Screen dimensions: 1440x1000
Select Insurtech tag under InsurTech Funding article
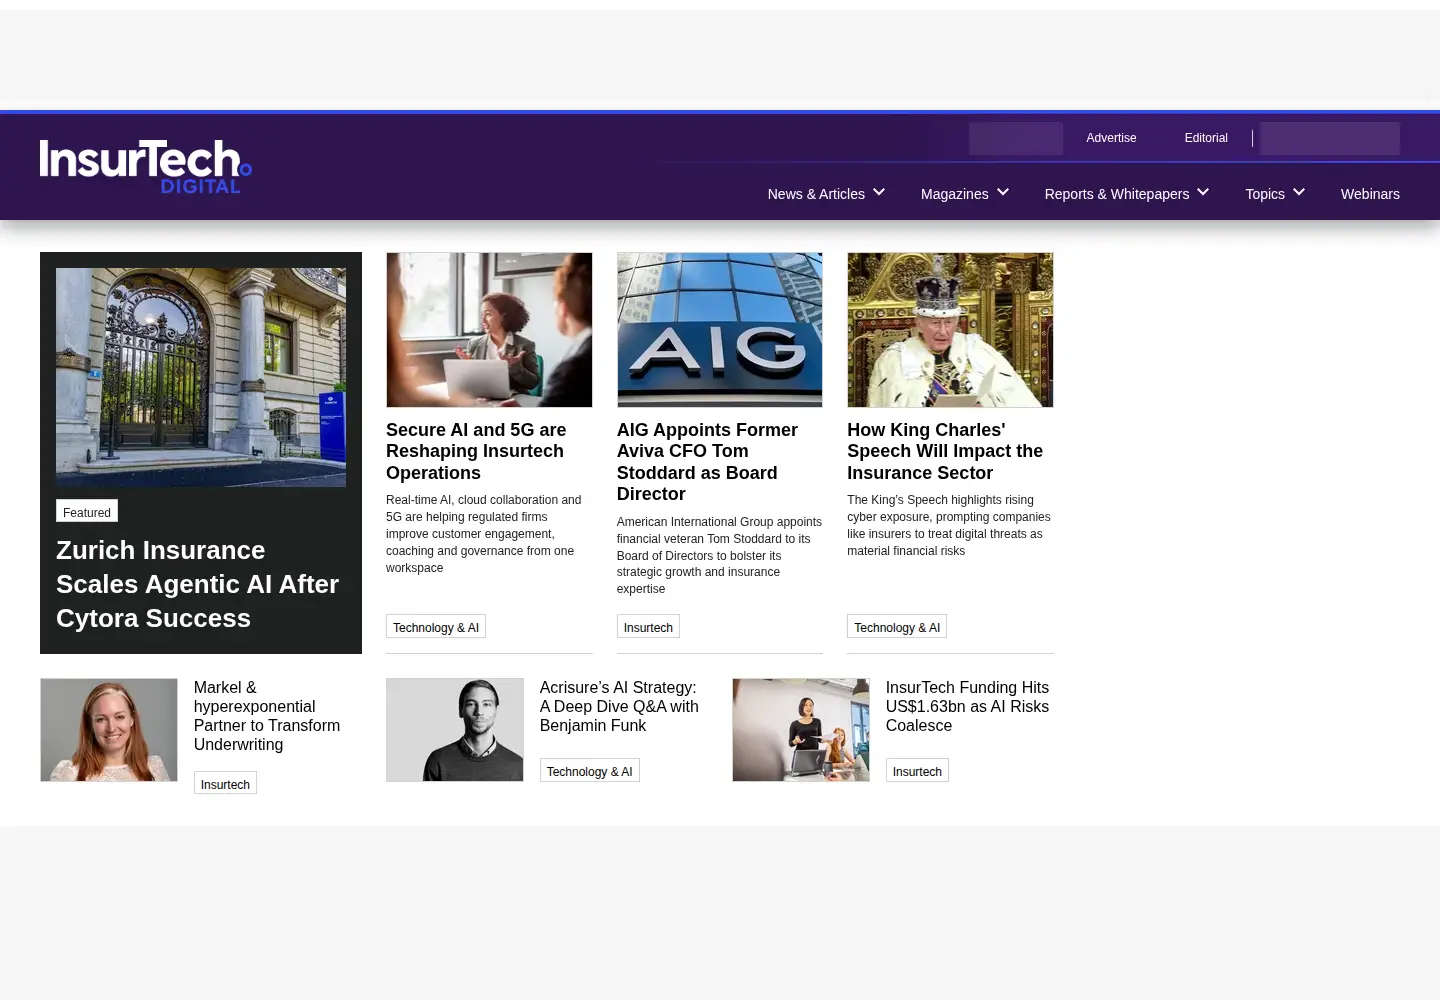(x=917, y=771)
